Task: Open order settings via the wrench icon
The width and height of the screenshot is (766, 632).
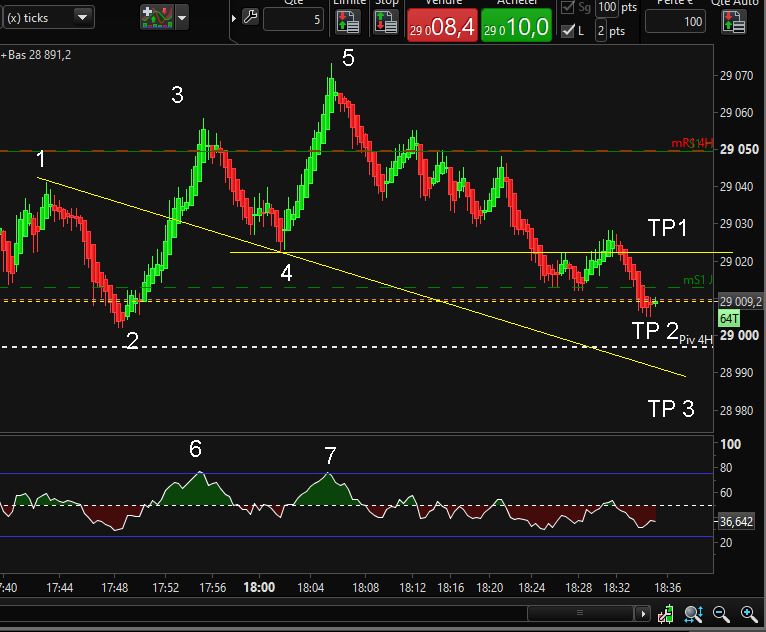Action: click(x=250, y=17)
